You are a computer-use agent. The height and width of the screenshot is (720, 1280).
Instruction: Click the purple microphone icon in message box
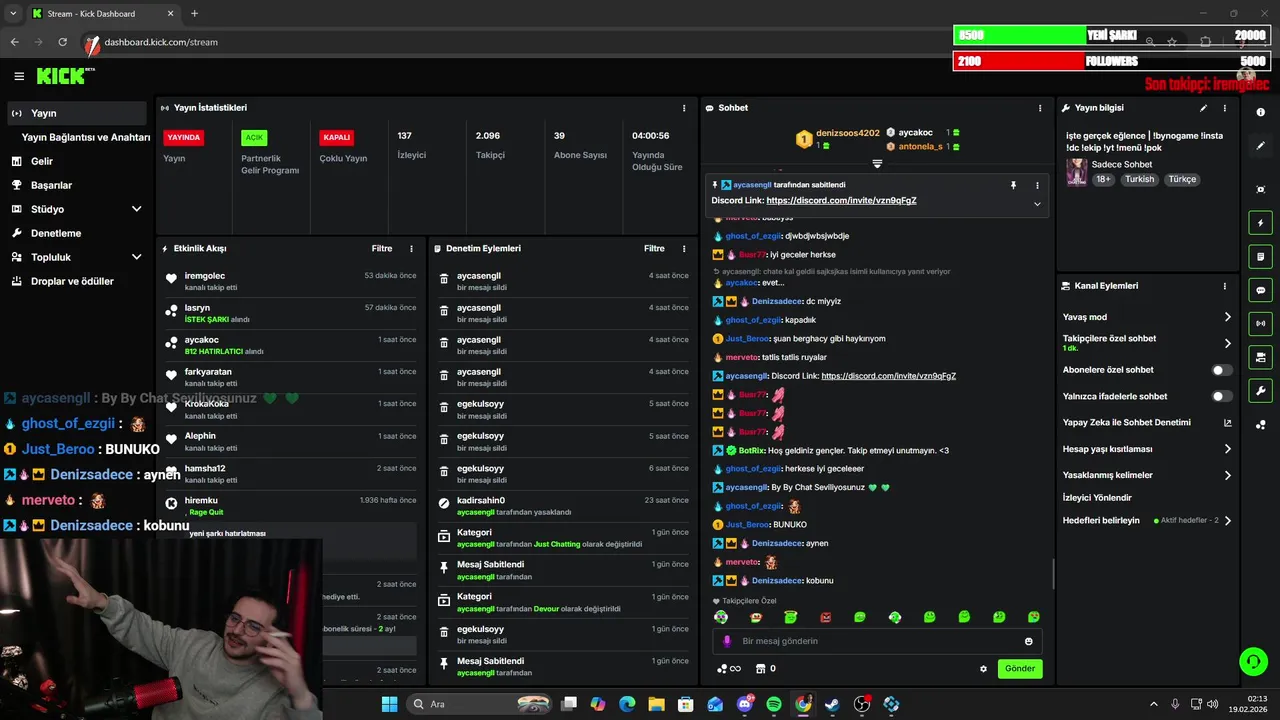point(727,641)
